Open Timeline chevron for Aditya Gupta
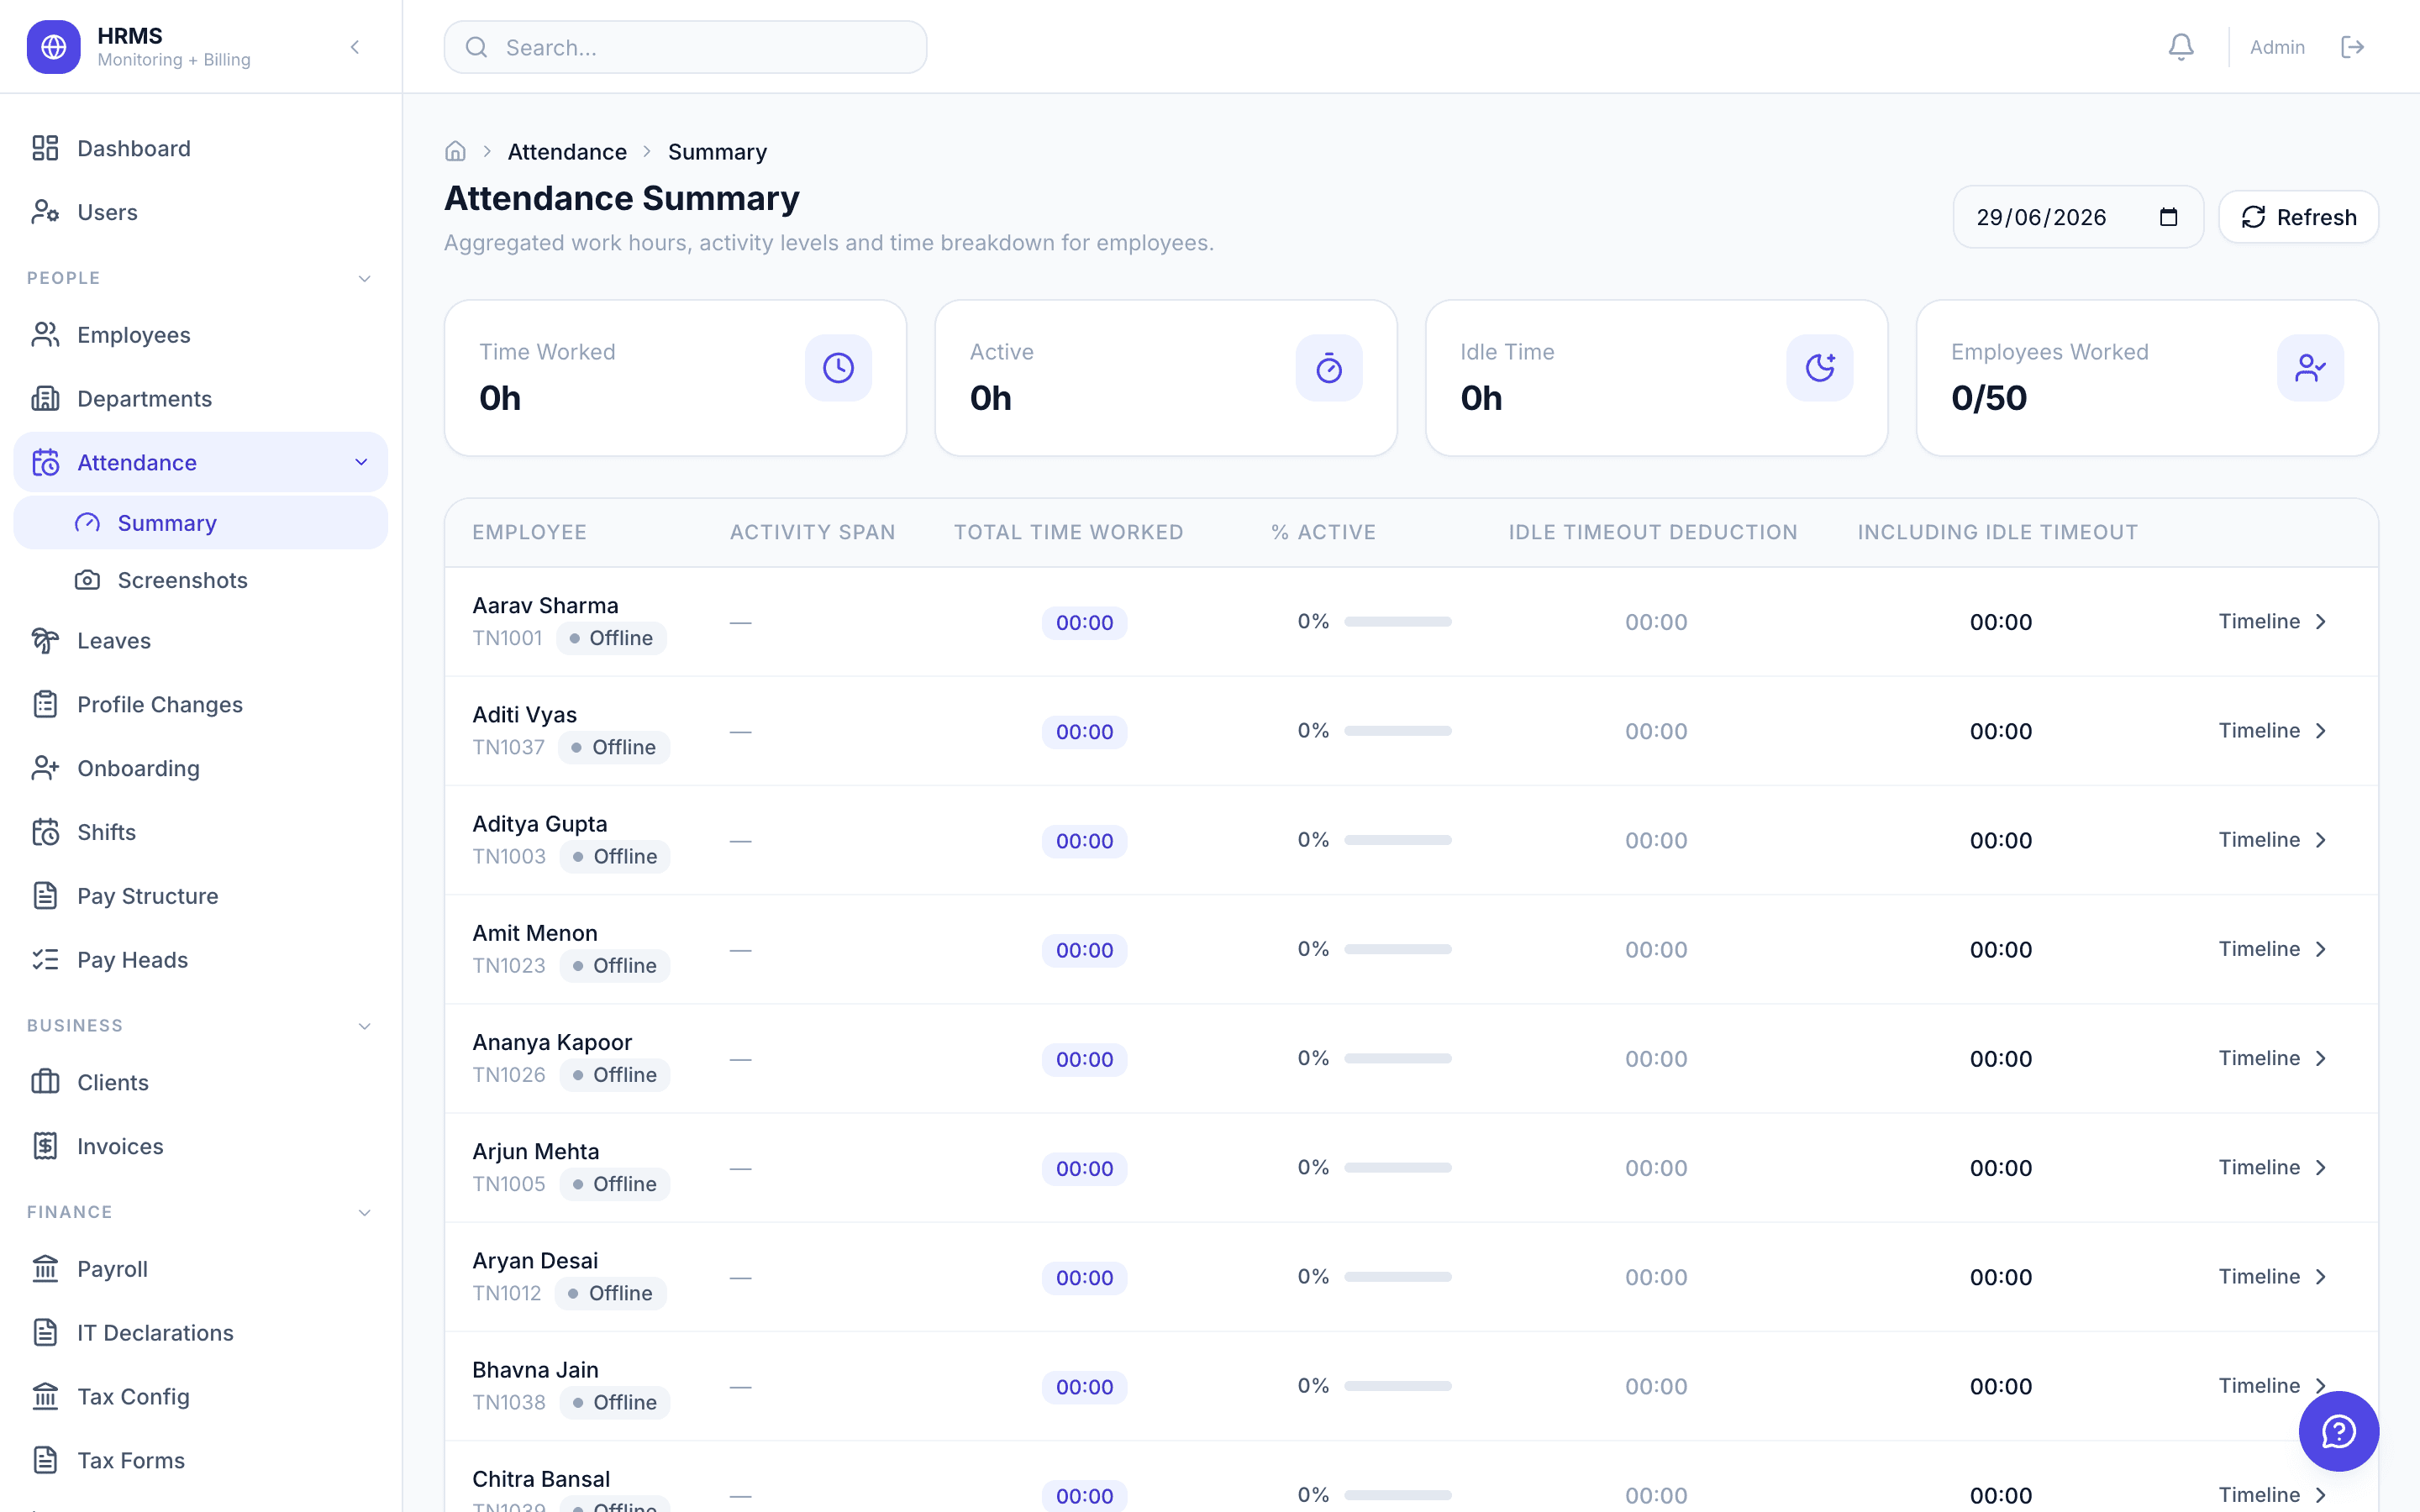 coord(2321,840)
